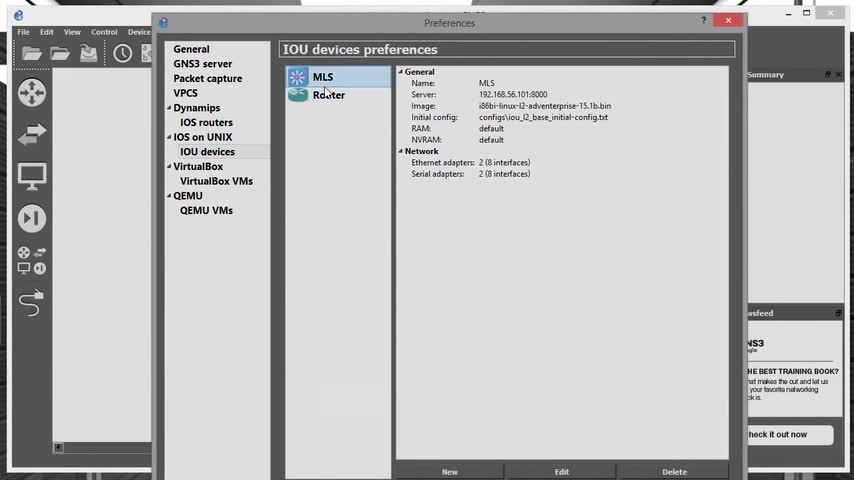
Task: Click the main window horizontal scrollbar left arrow
Action: pyautogui.click(x=58, y=447)
